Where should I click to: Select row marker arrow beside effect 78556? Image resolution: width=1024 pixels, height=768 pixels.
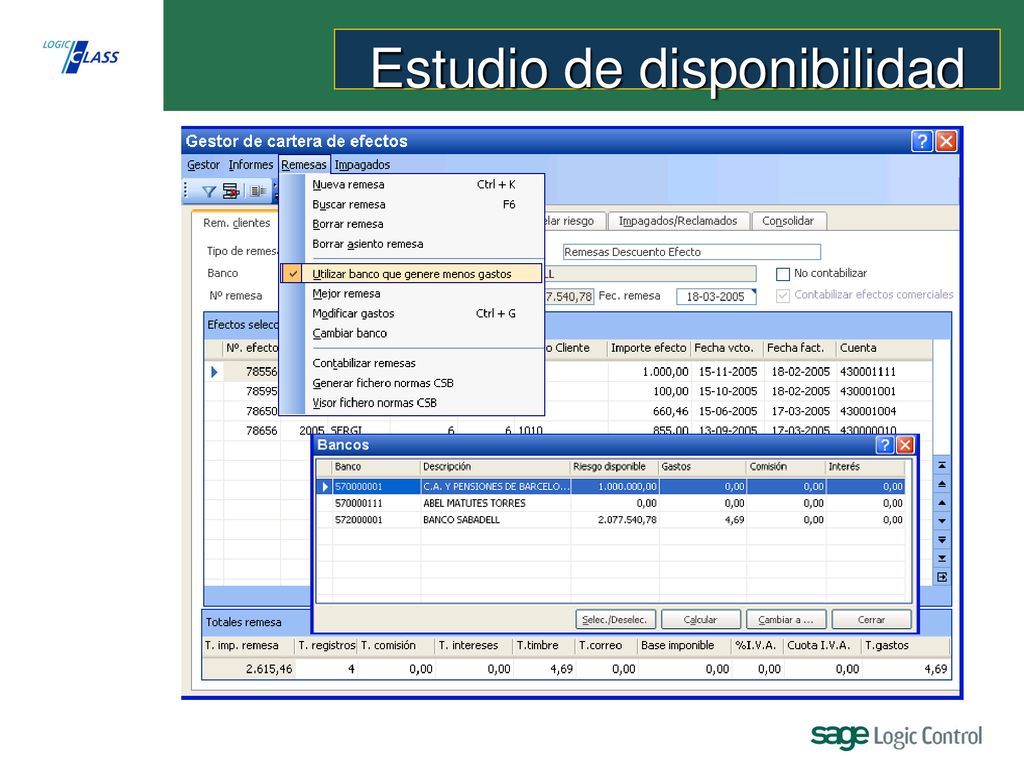pyautogui.click(x=214, y=372)
